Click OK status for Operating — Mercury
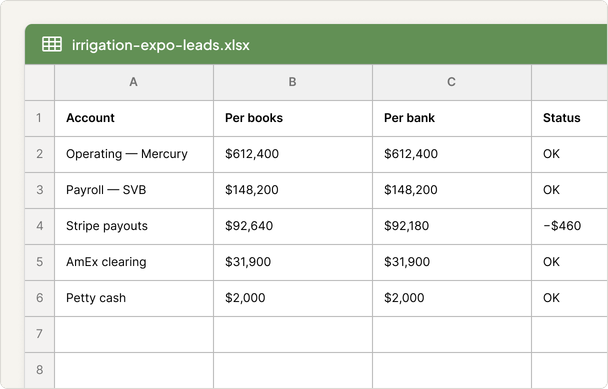The image size is (608, 389). pyautogui.click(x=570, y=154)
